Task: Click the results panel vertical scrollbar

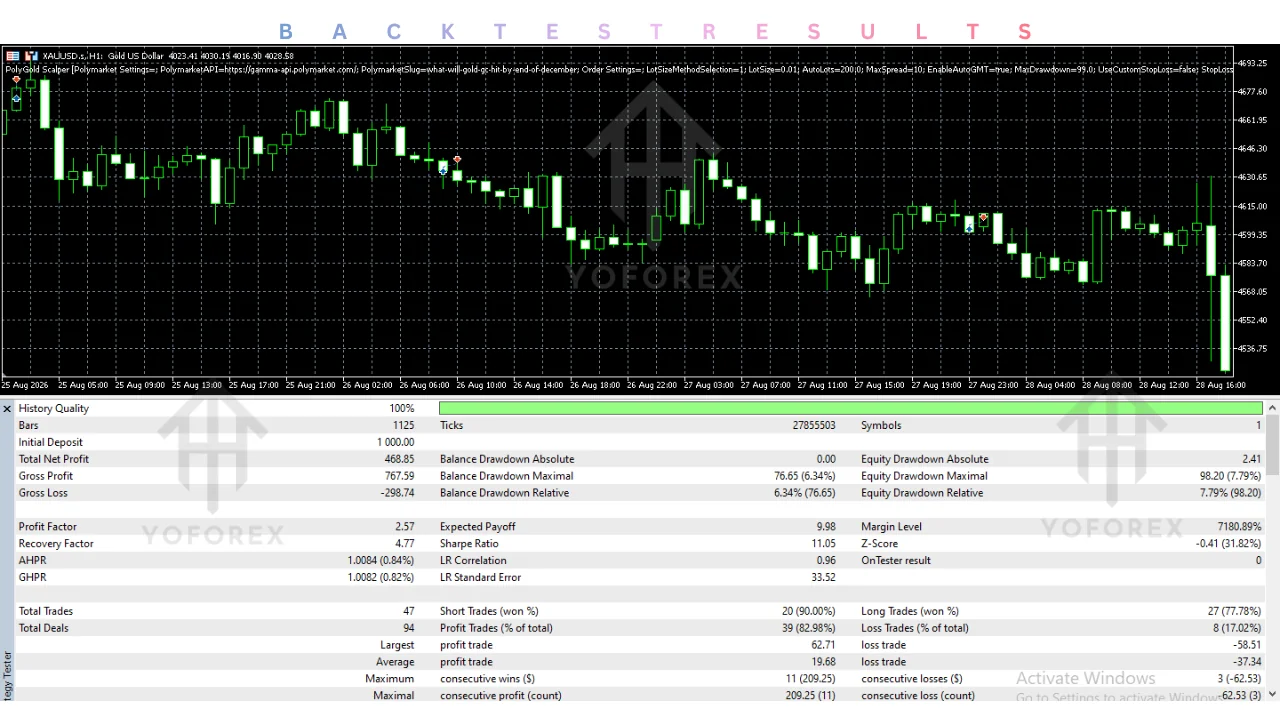Action: click(x=1273, y=550)
